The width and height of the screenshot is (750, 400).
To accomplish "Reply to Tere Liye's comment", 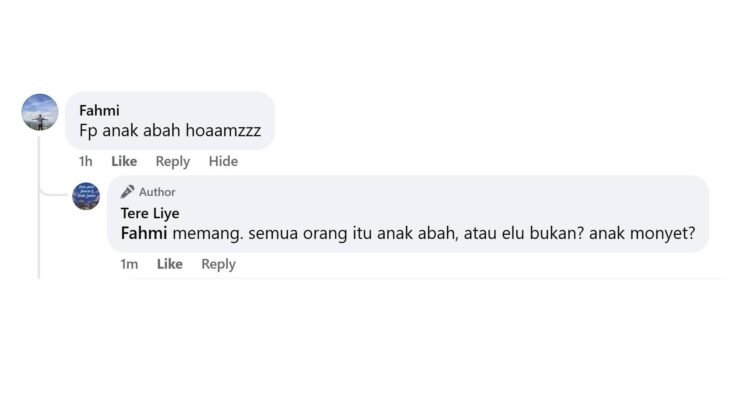I will tap(218, 264).
